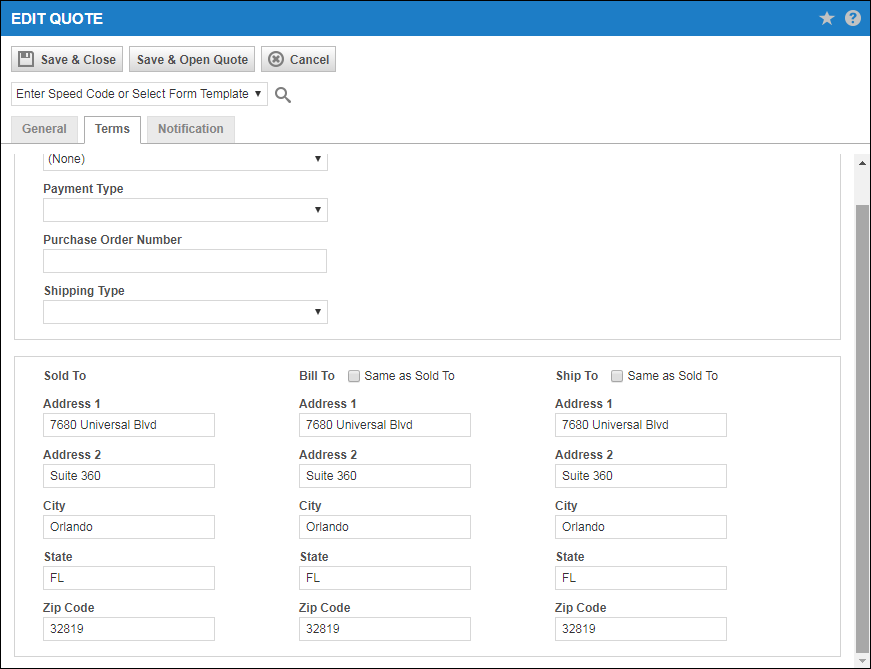Open the help question mark icon

(853, 18)
